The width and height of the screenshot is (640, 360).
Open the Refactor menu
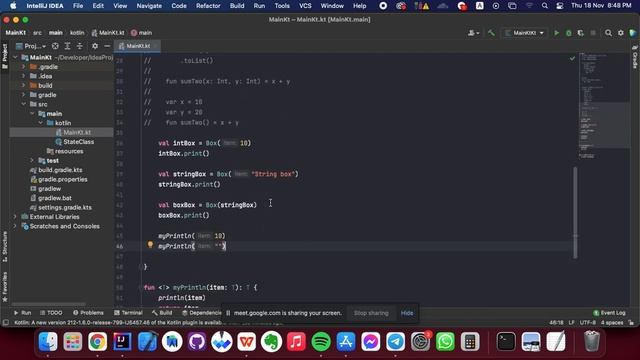coord(208,6)
